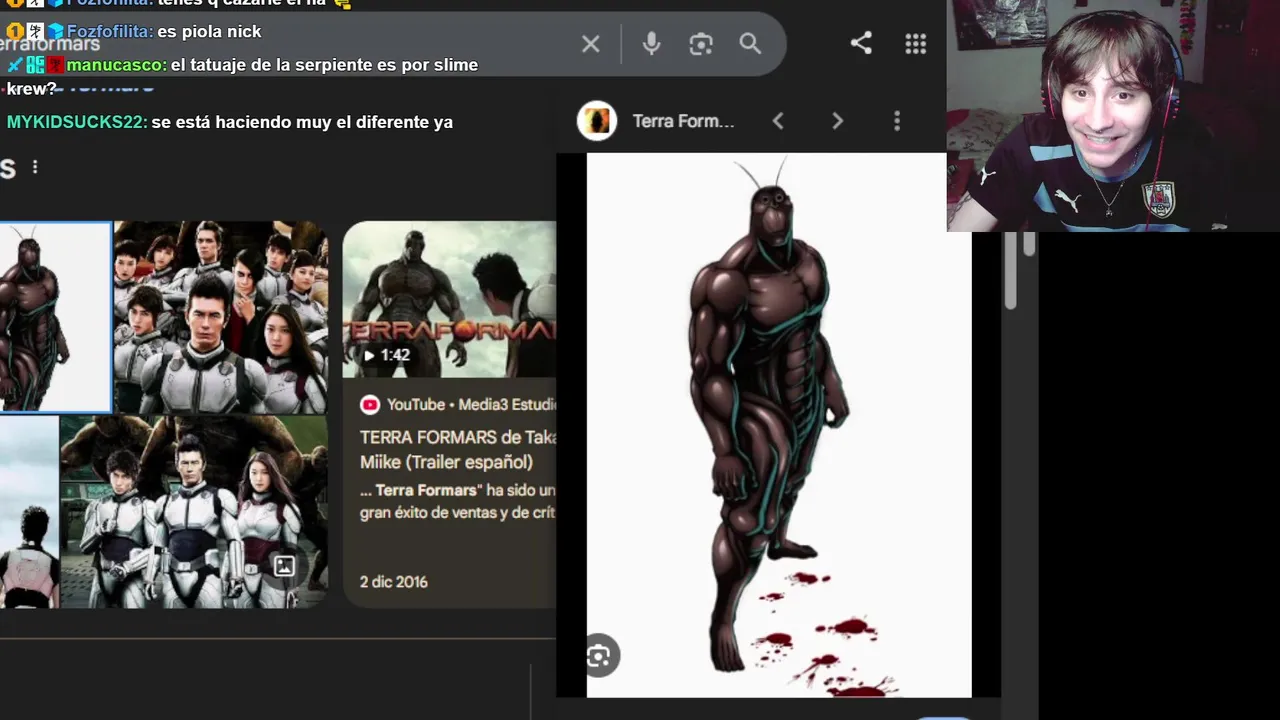Go to previous image with left chevron
The image size is (1280, 720).
tap(778, 121)
